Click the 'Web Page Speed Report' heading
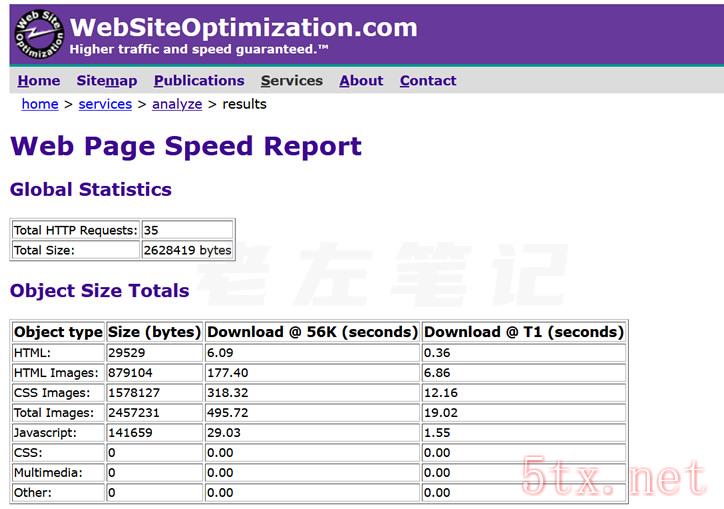 pos(186,146)
